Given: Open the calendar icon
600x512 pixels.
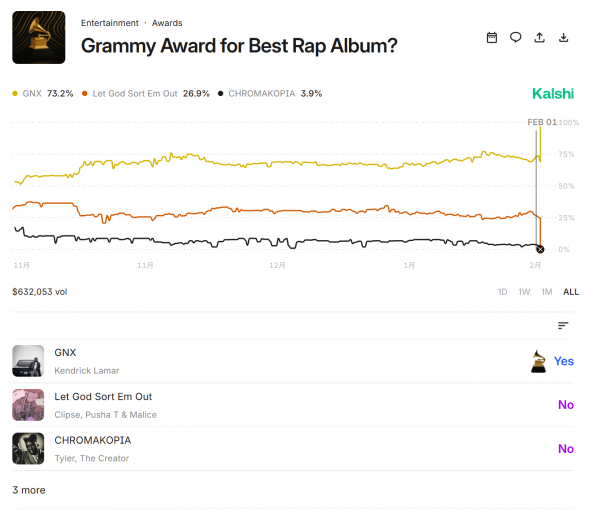Looking at the screenshot, I should 492,38.
